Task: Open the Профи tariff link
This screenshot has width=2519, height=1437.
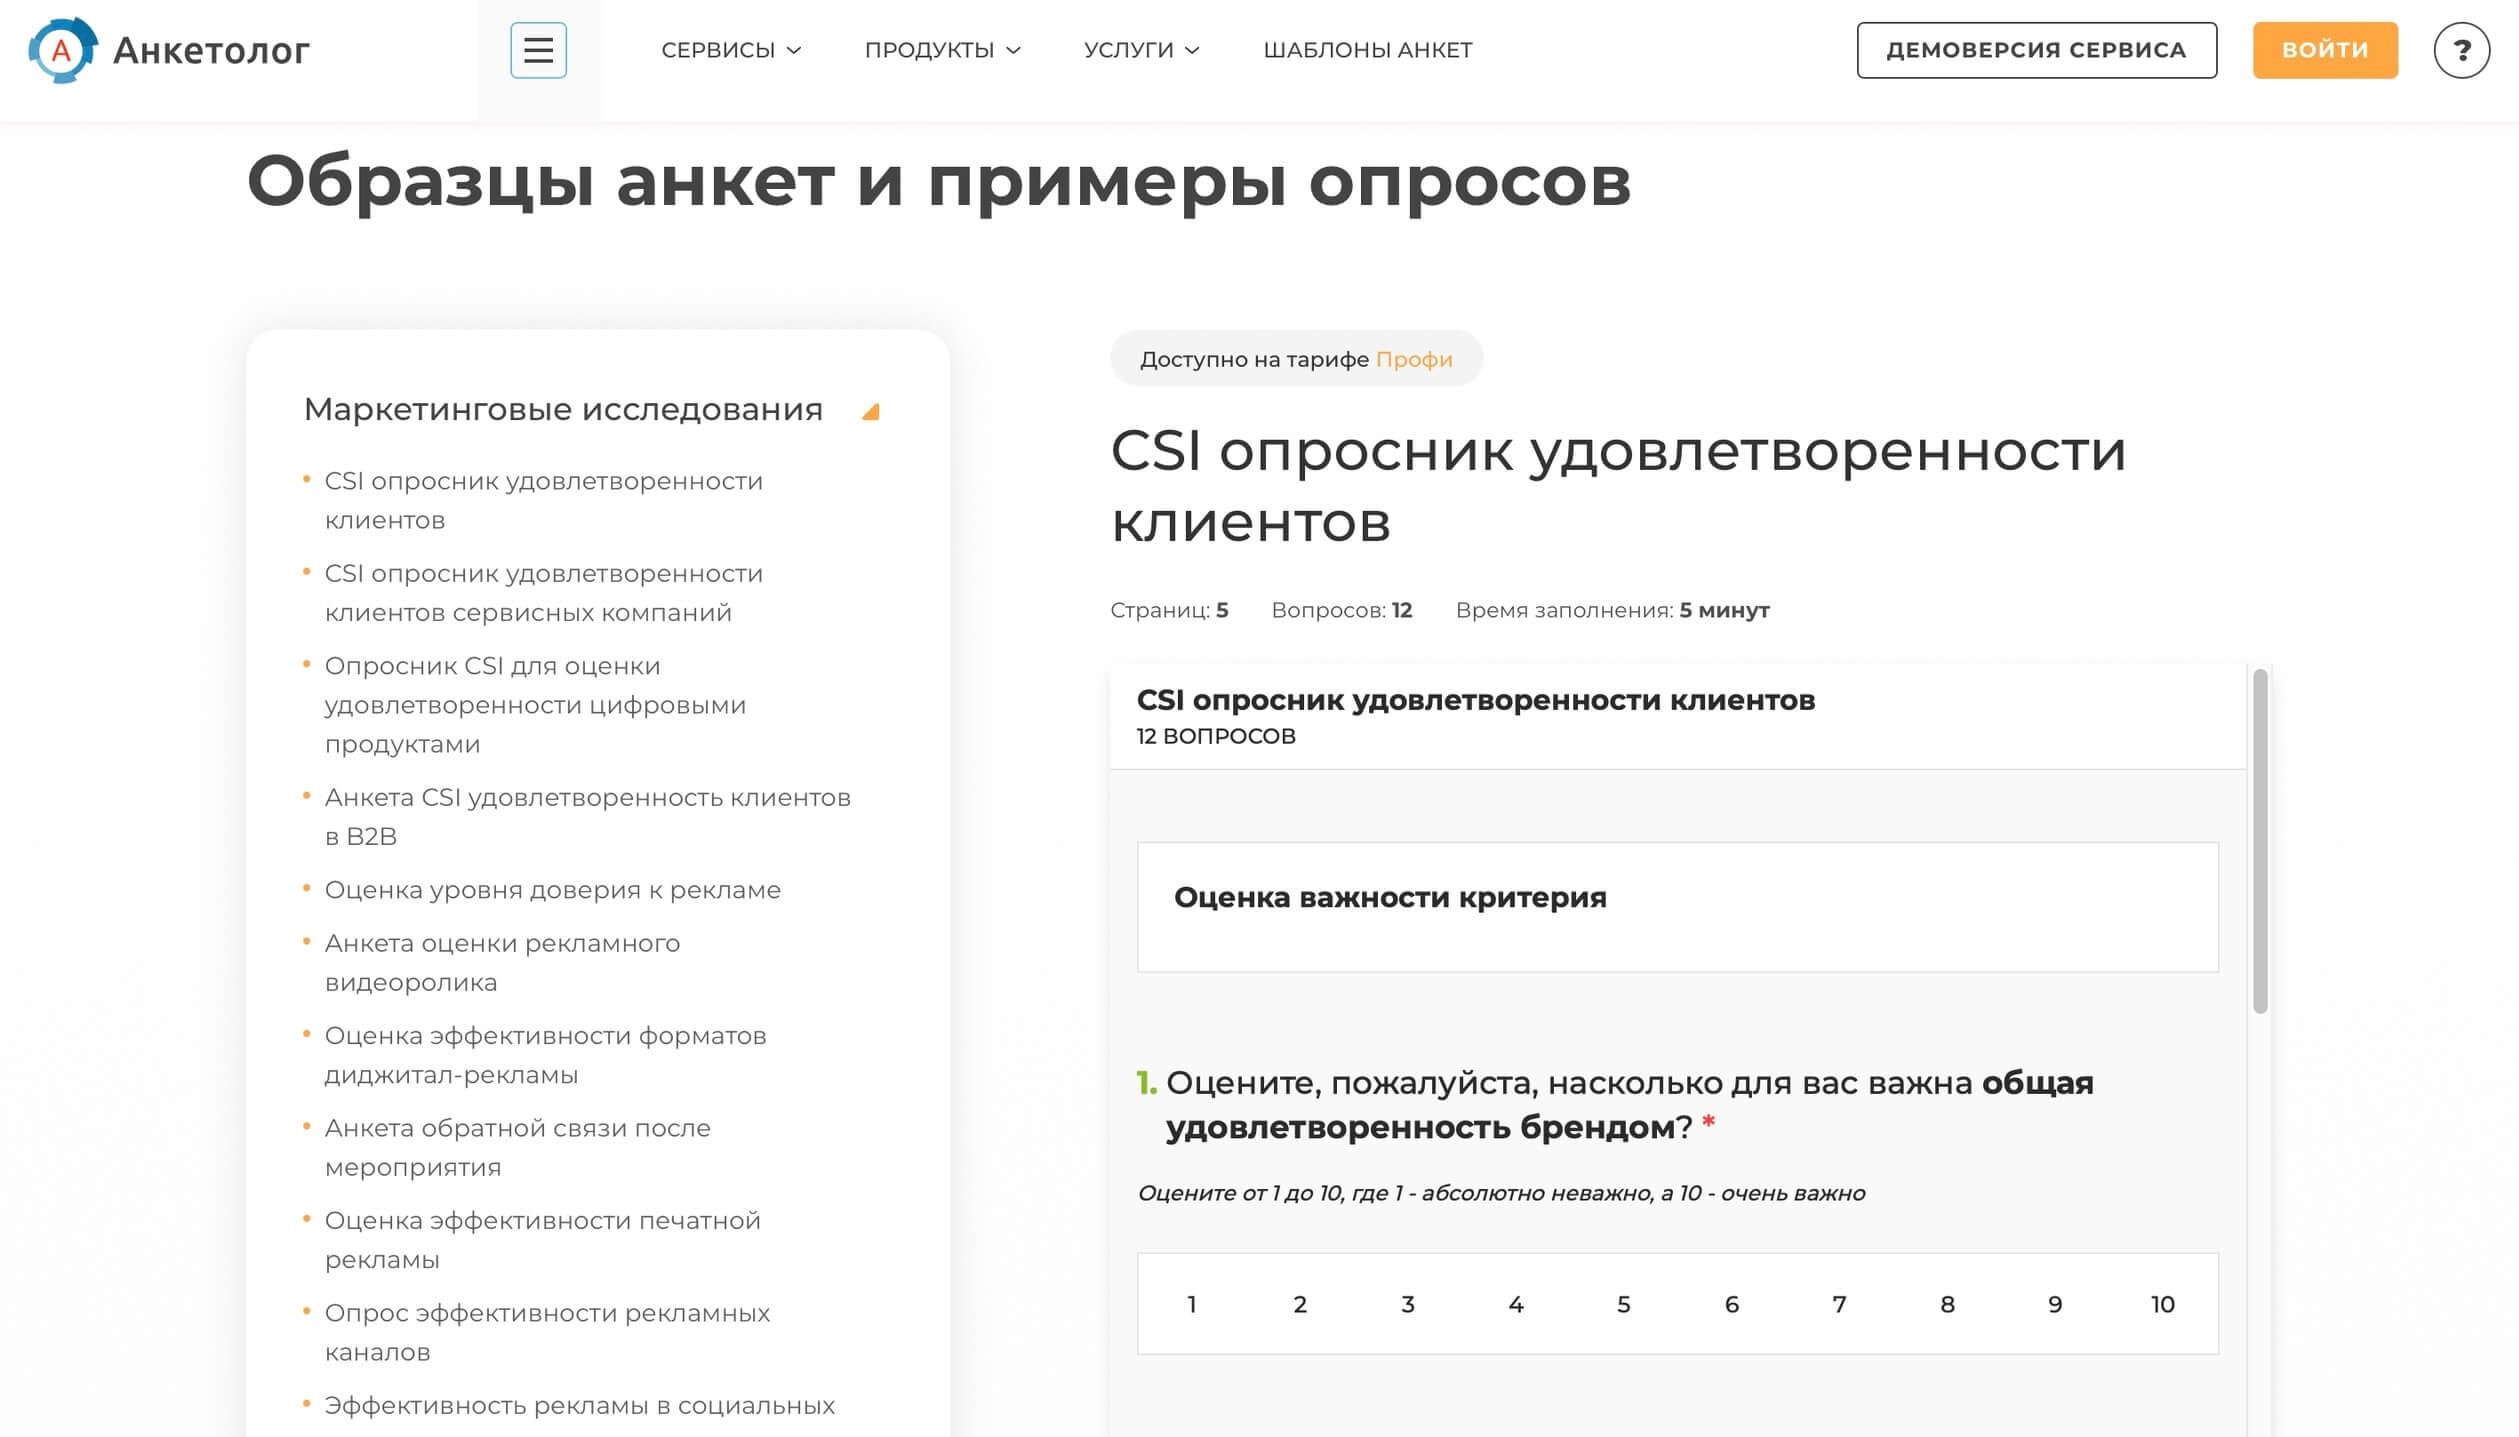Action: (x=1415, y=358)
